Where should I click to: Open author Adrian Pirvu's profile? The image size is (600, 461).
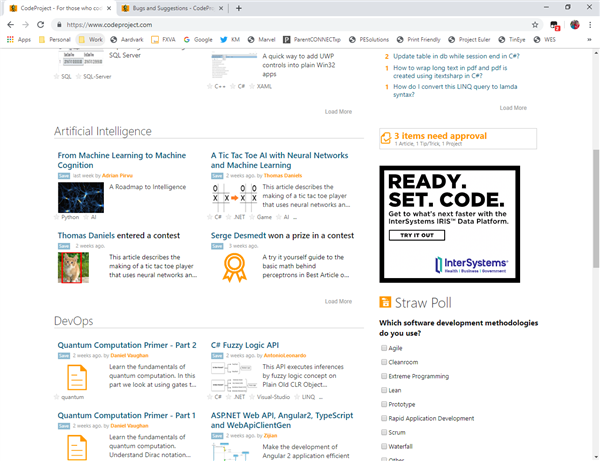[117, 176]
